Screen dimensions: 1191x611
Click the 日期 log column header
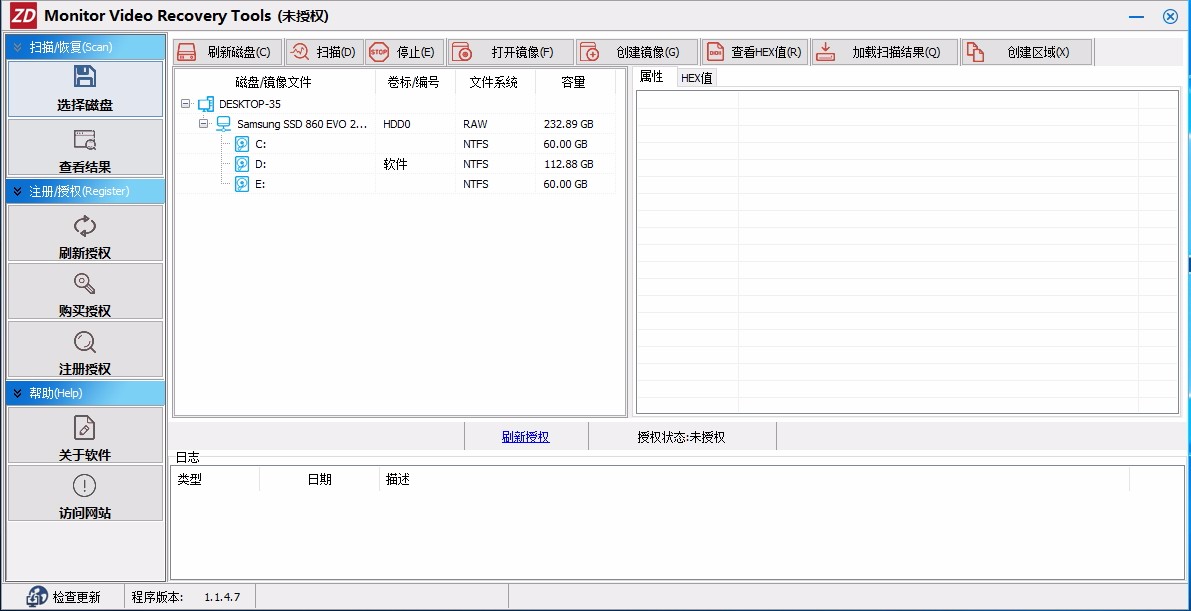point(319,480)
